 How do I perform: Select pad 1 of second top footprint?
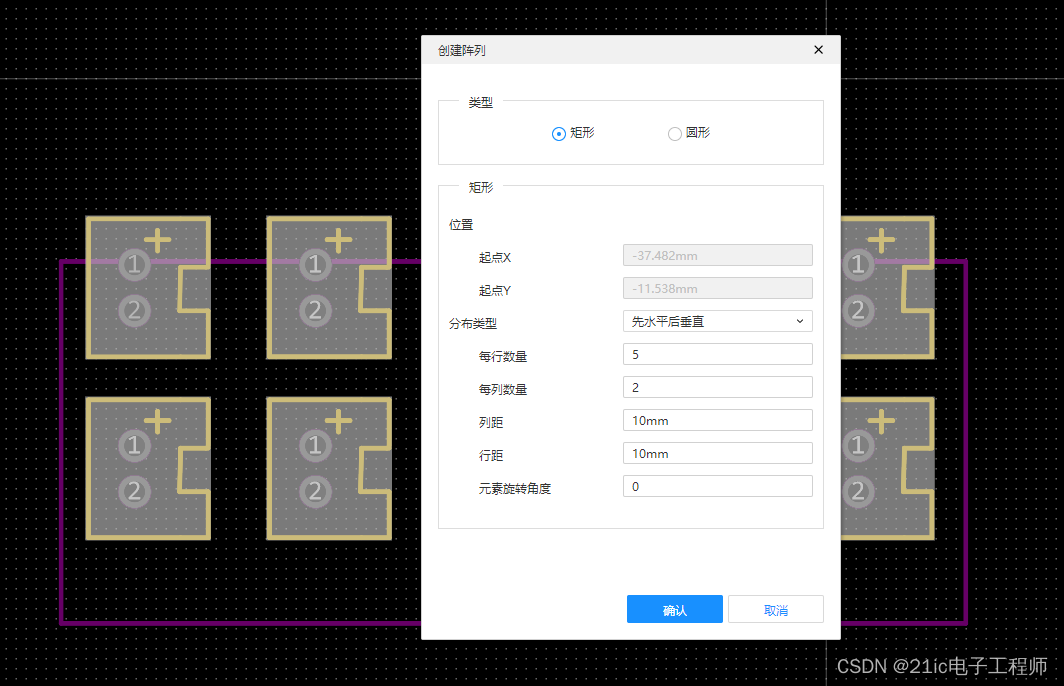(315, 265)
